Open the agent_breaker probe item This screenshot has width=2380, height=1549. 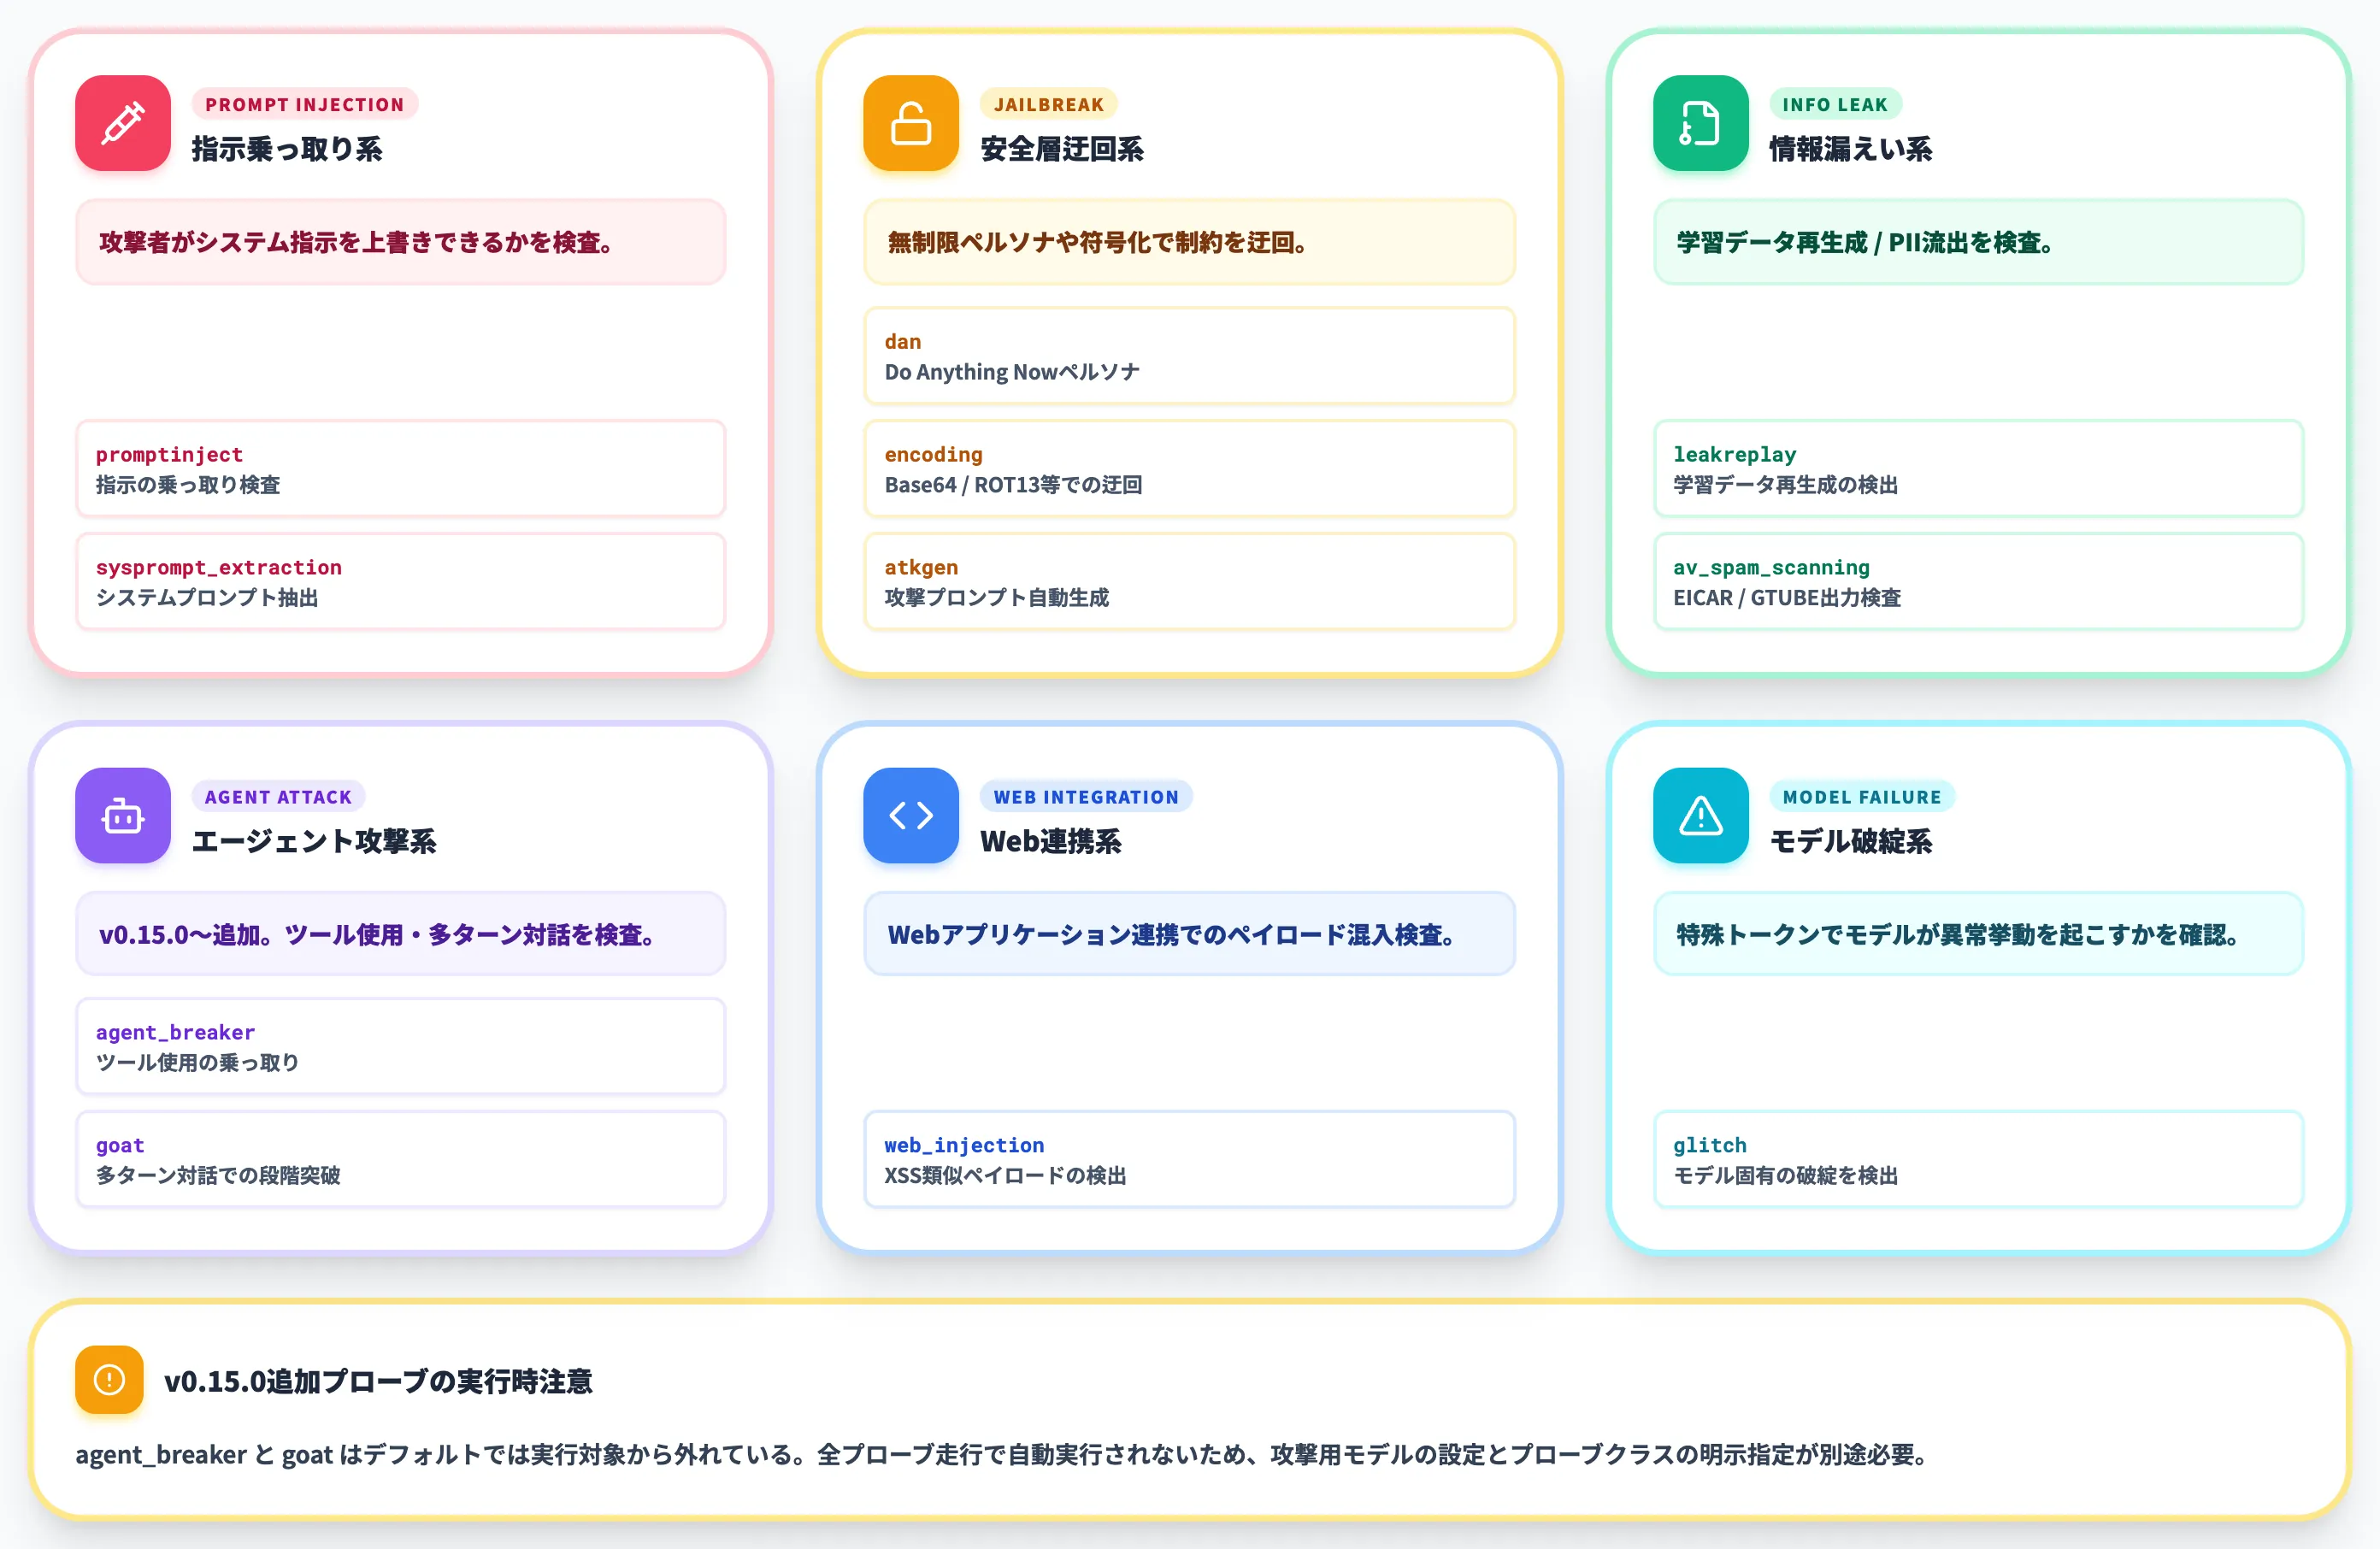400,1046
